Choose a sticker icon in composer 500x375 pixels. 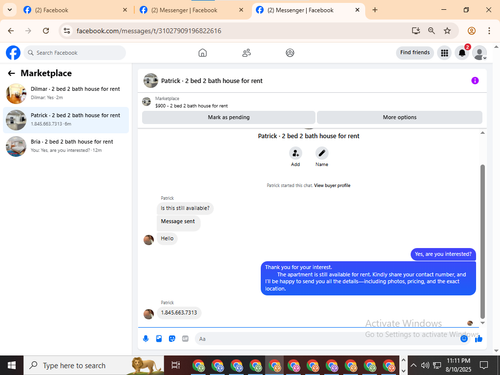172,339
